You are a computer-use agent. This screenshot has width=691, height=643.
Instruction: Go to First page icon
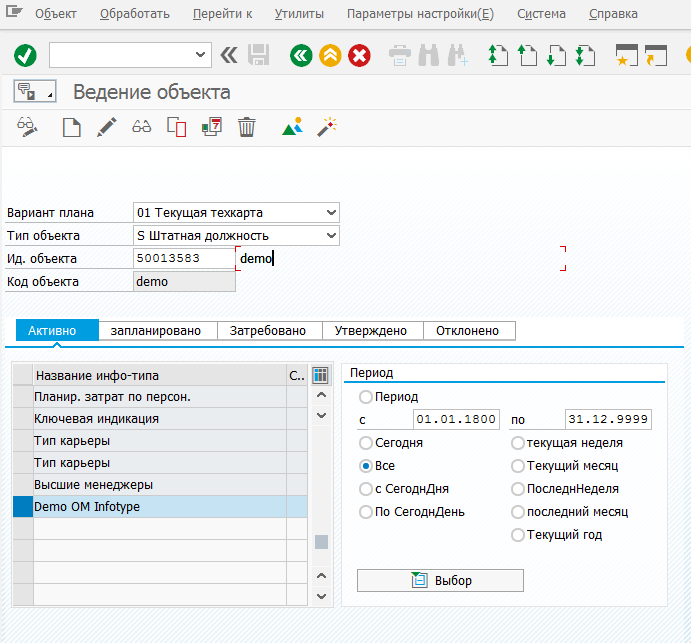click(x=498, y=56)
